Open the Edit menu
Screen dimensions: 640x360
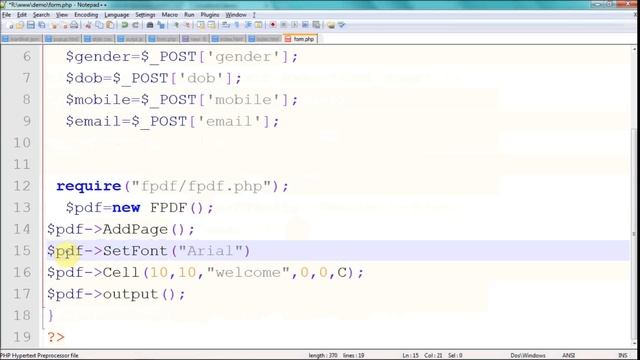(22, 15)
